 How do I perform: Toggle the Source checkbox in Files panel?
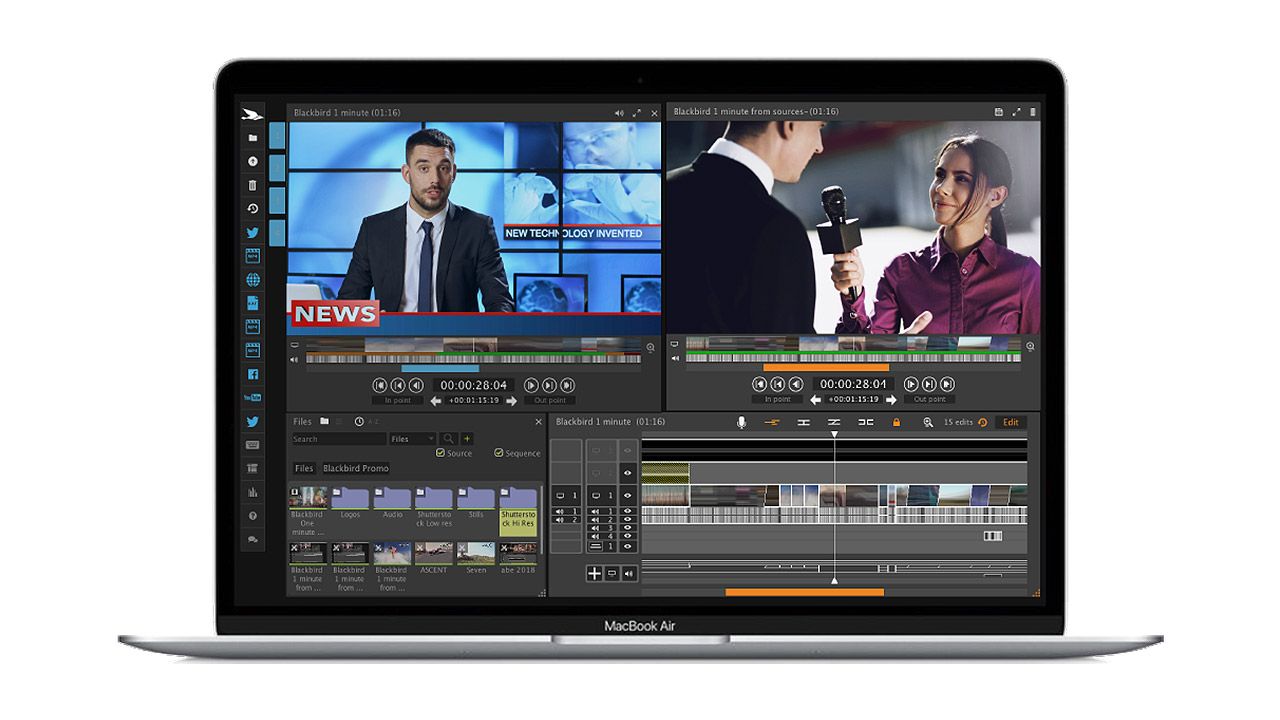tap(441, 453)
